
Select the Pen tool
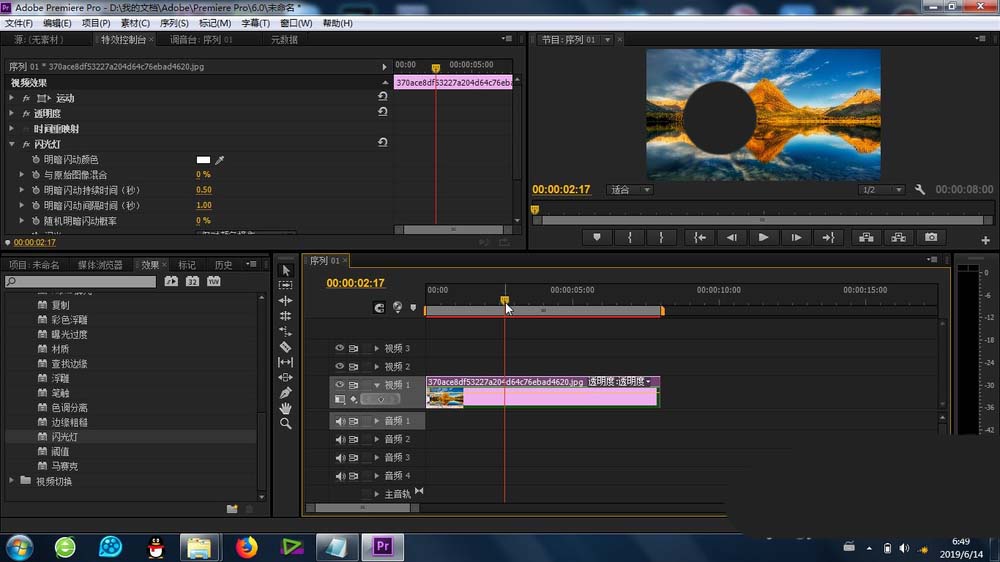[x=286, y=393]
